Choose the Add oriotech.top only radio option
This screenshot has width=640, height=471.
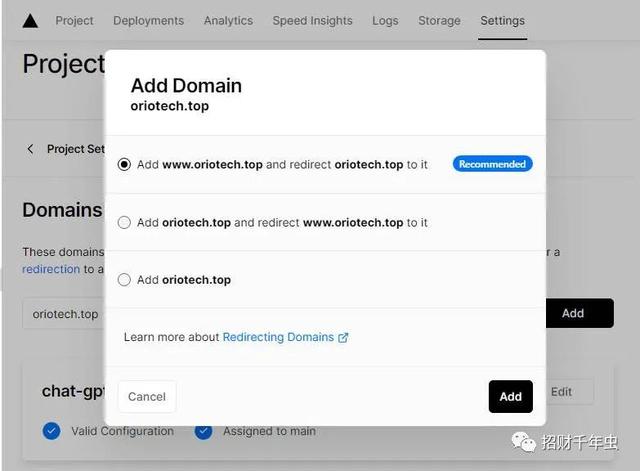pyautogui.click(x=125, y=280)
